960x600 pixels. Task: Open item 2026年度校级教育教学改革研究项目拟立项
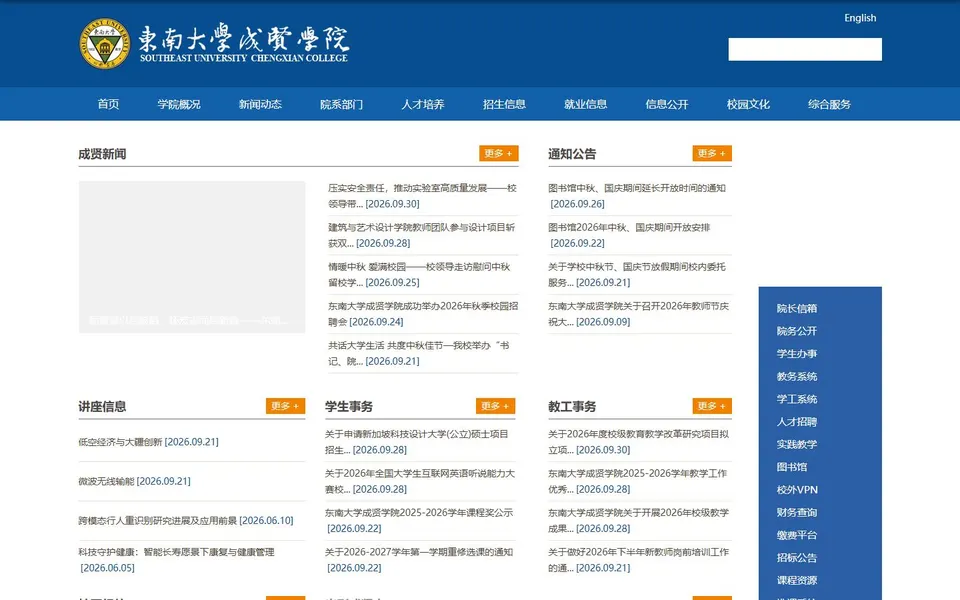(x=639, y=442)
